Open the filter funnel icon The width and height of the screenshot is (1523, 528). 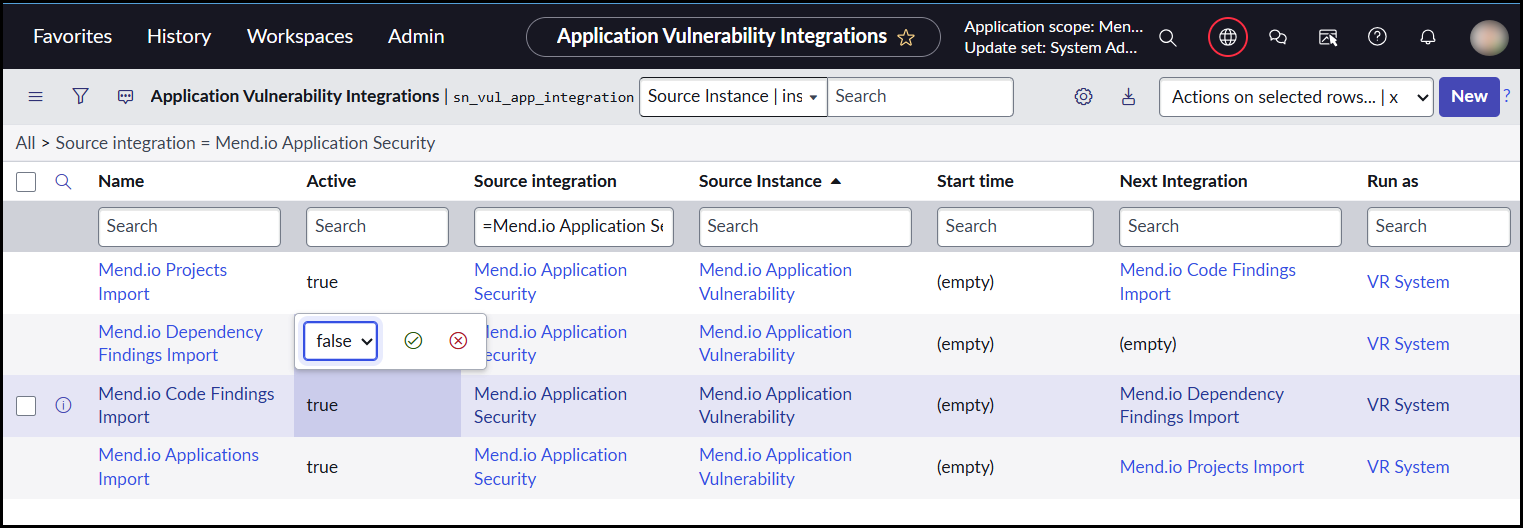81,96
